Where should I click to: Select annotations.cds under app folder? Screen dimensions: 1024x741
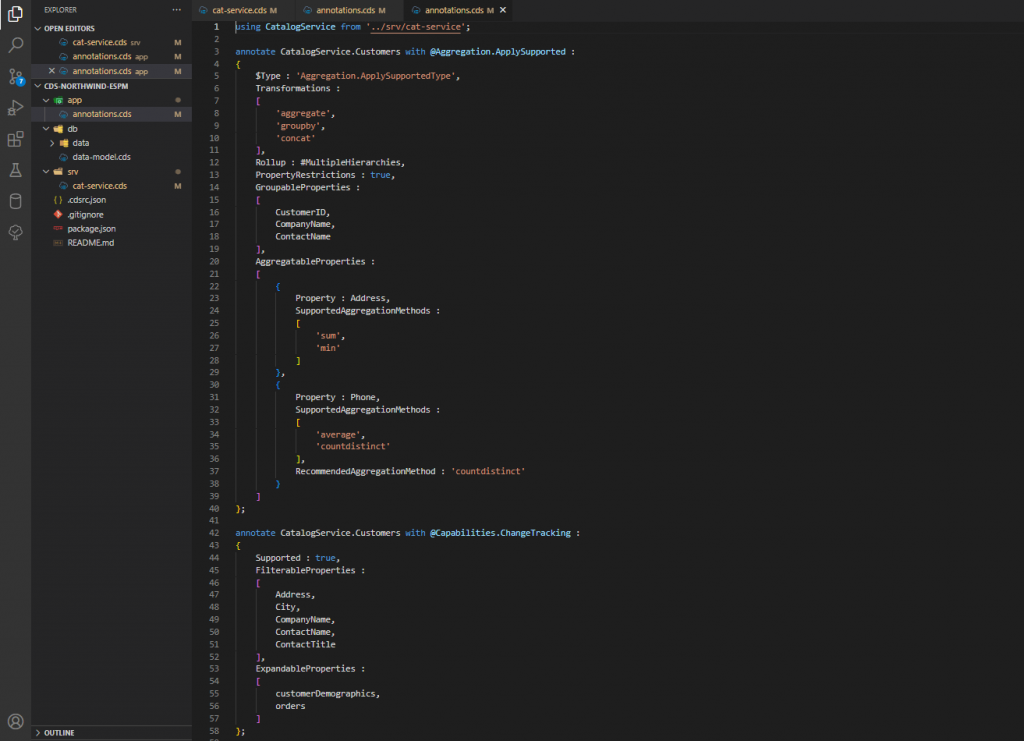[x=111, y=114]
